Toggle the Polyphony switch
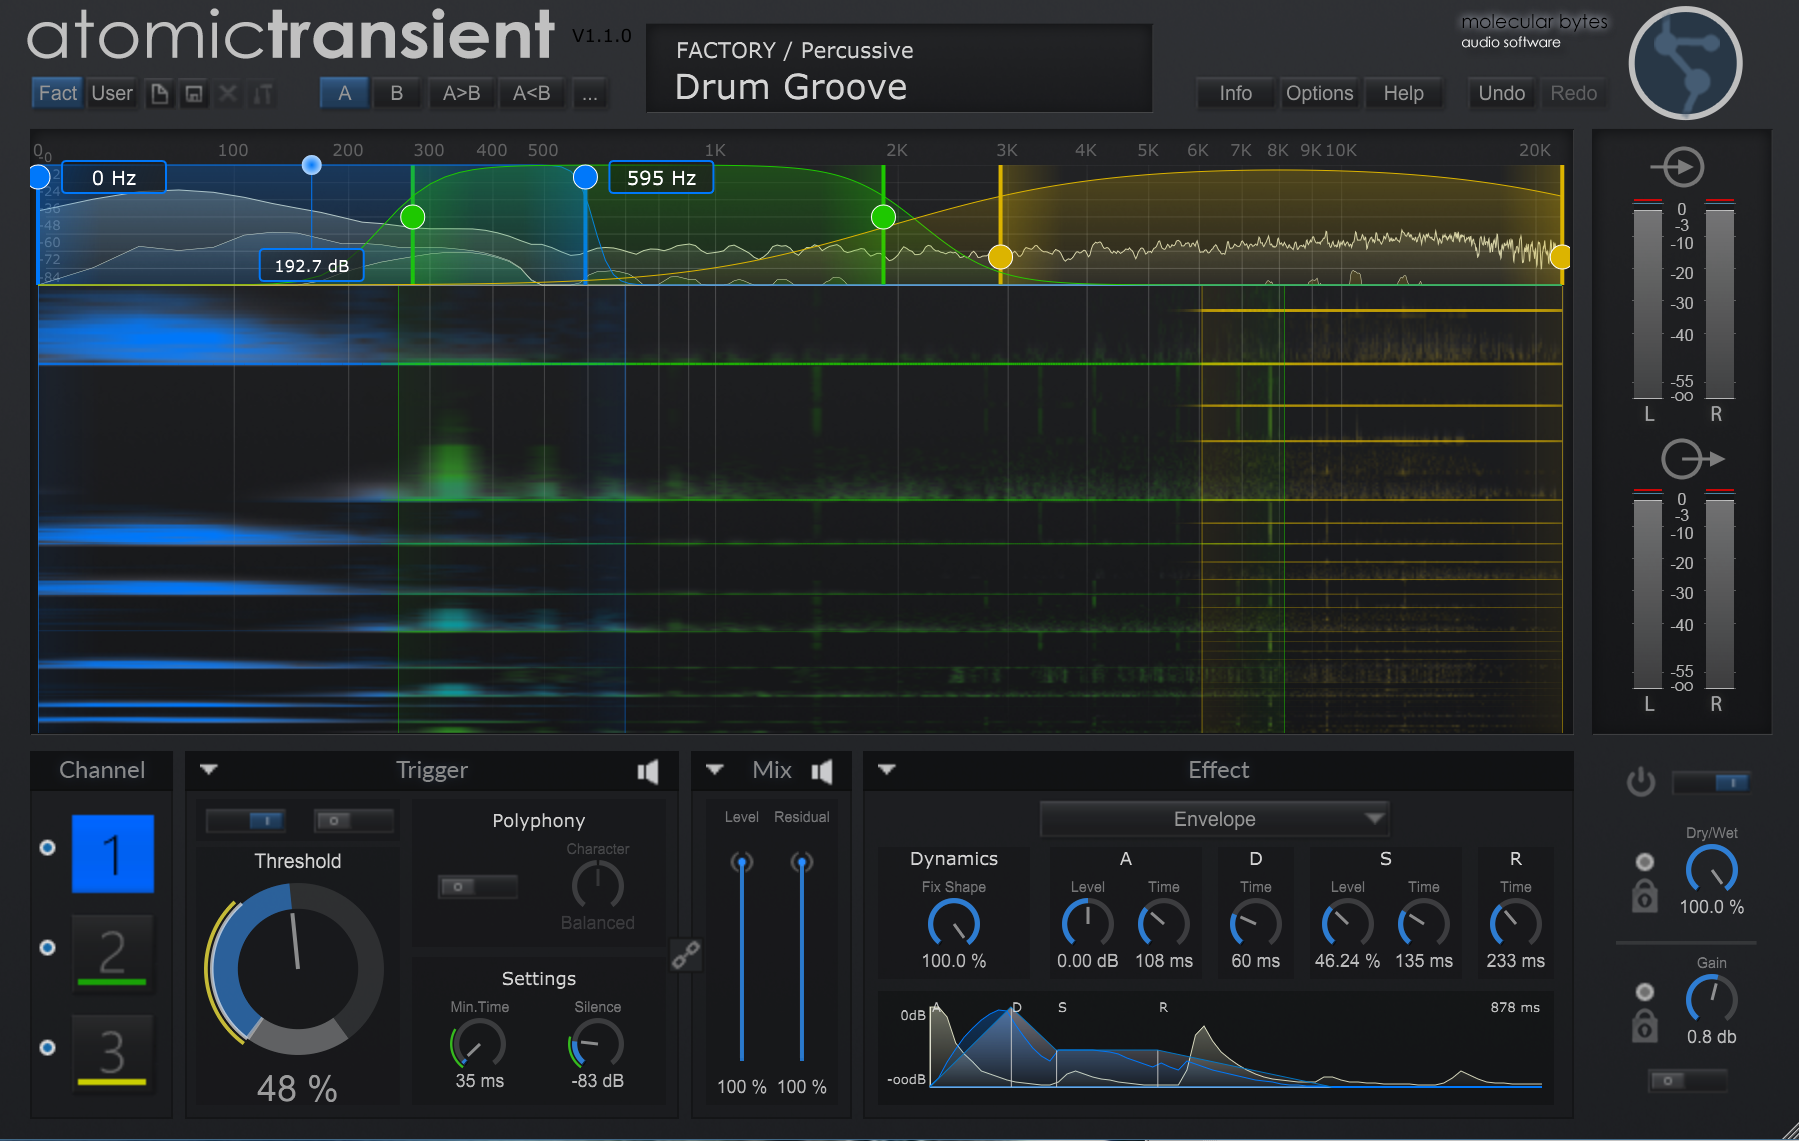1799x1141 pixels. point(477,886)
